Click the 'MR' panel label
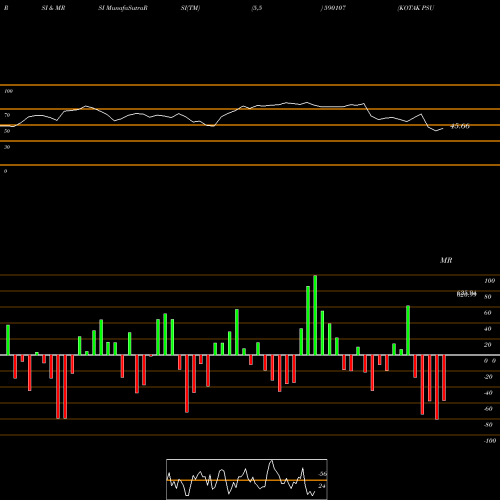The height and width of the screenshot is (500, 500). 446,260
